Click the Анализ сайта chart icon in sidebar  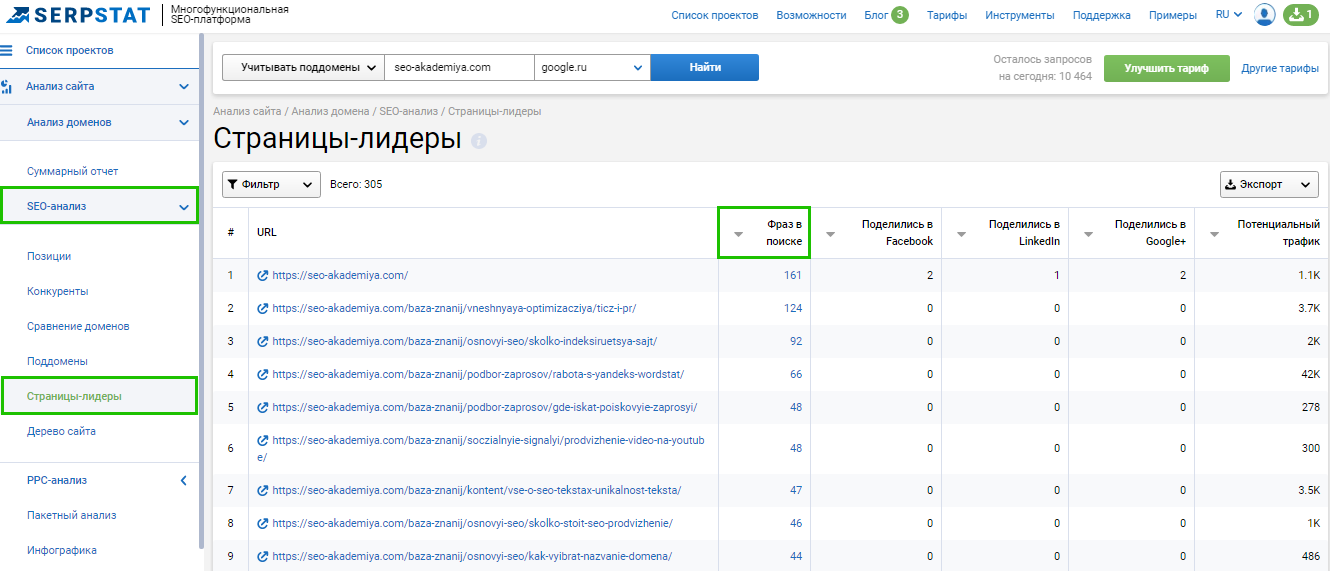(7, 87)
